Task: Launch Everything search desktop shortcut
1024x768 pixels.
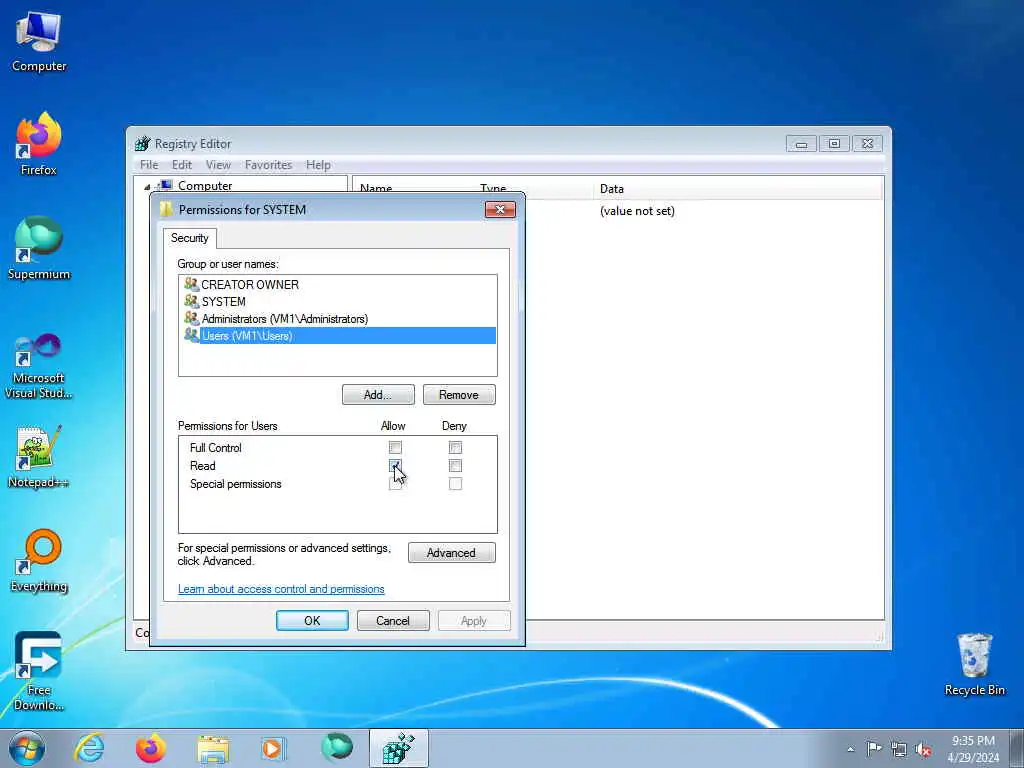Action: [39, 561]
